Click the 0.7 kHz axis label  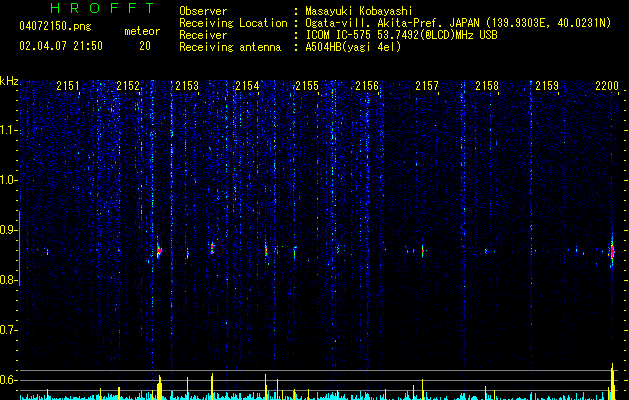click(8, 330)
